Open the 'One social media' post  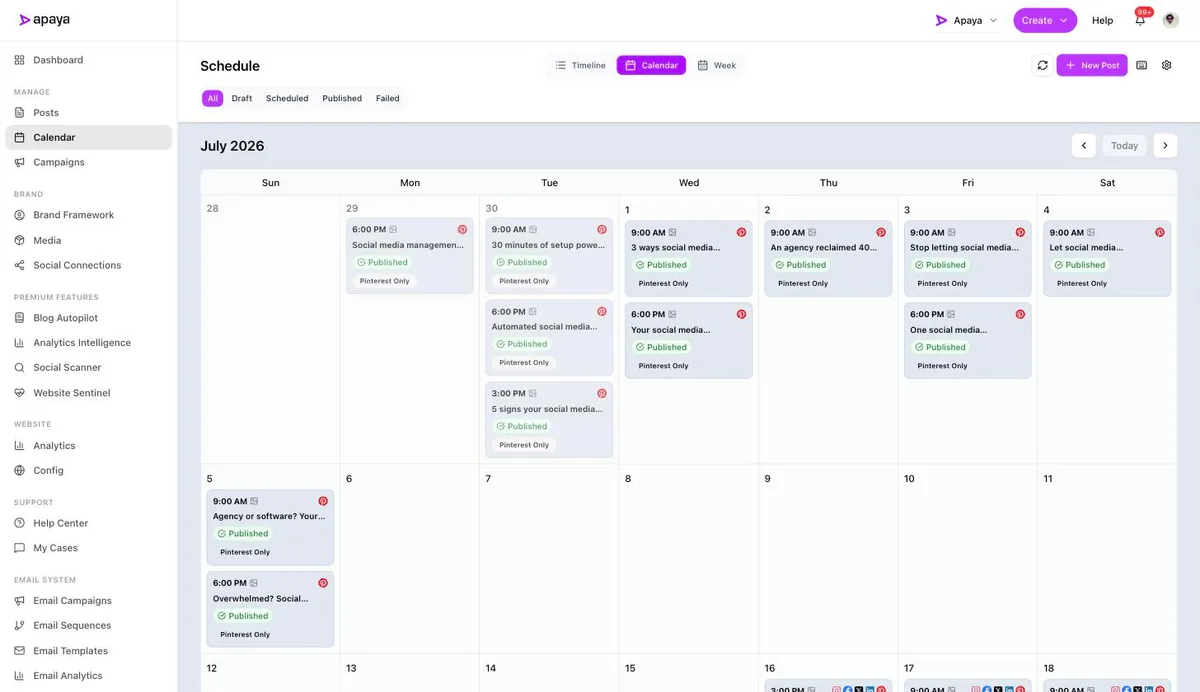(x=968, y=341)
